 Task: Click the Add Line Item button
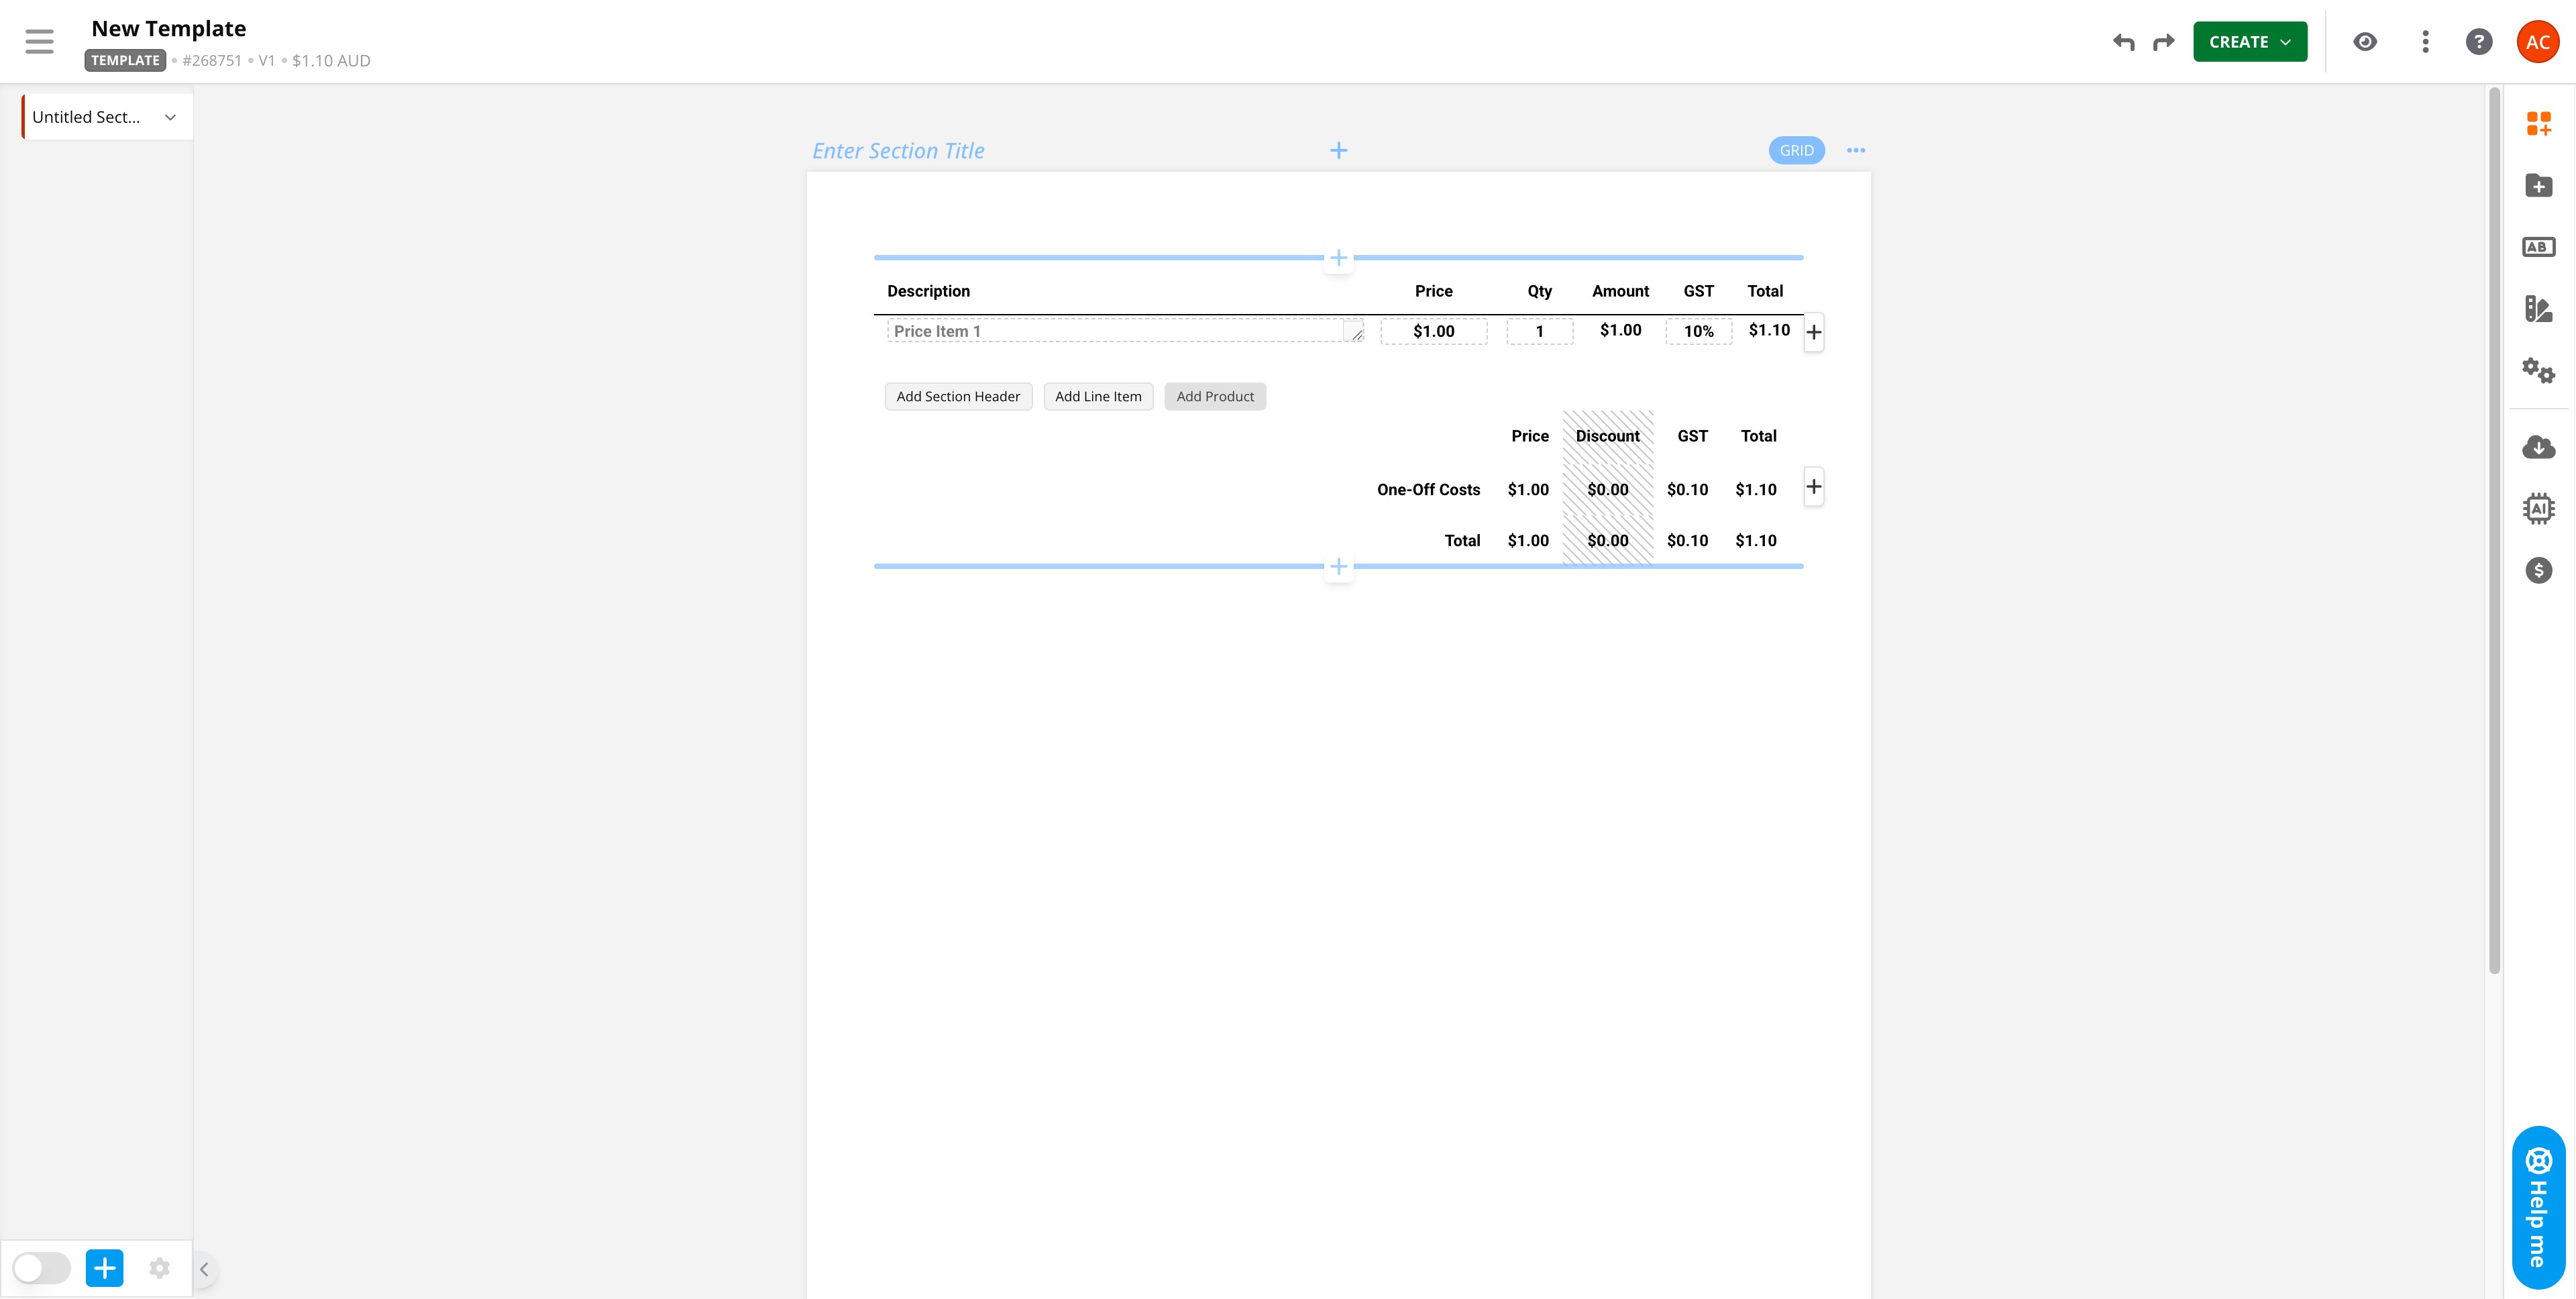tap(1098, 397)
